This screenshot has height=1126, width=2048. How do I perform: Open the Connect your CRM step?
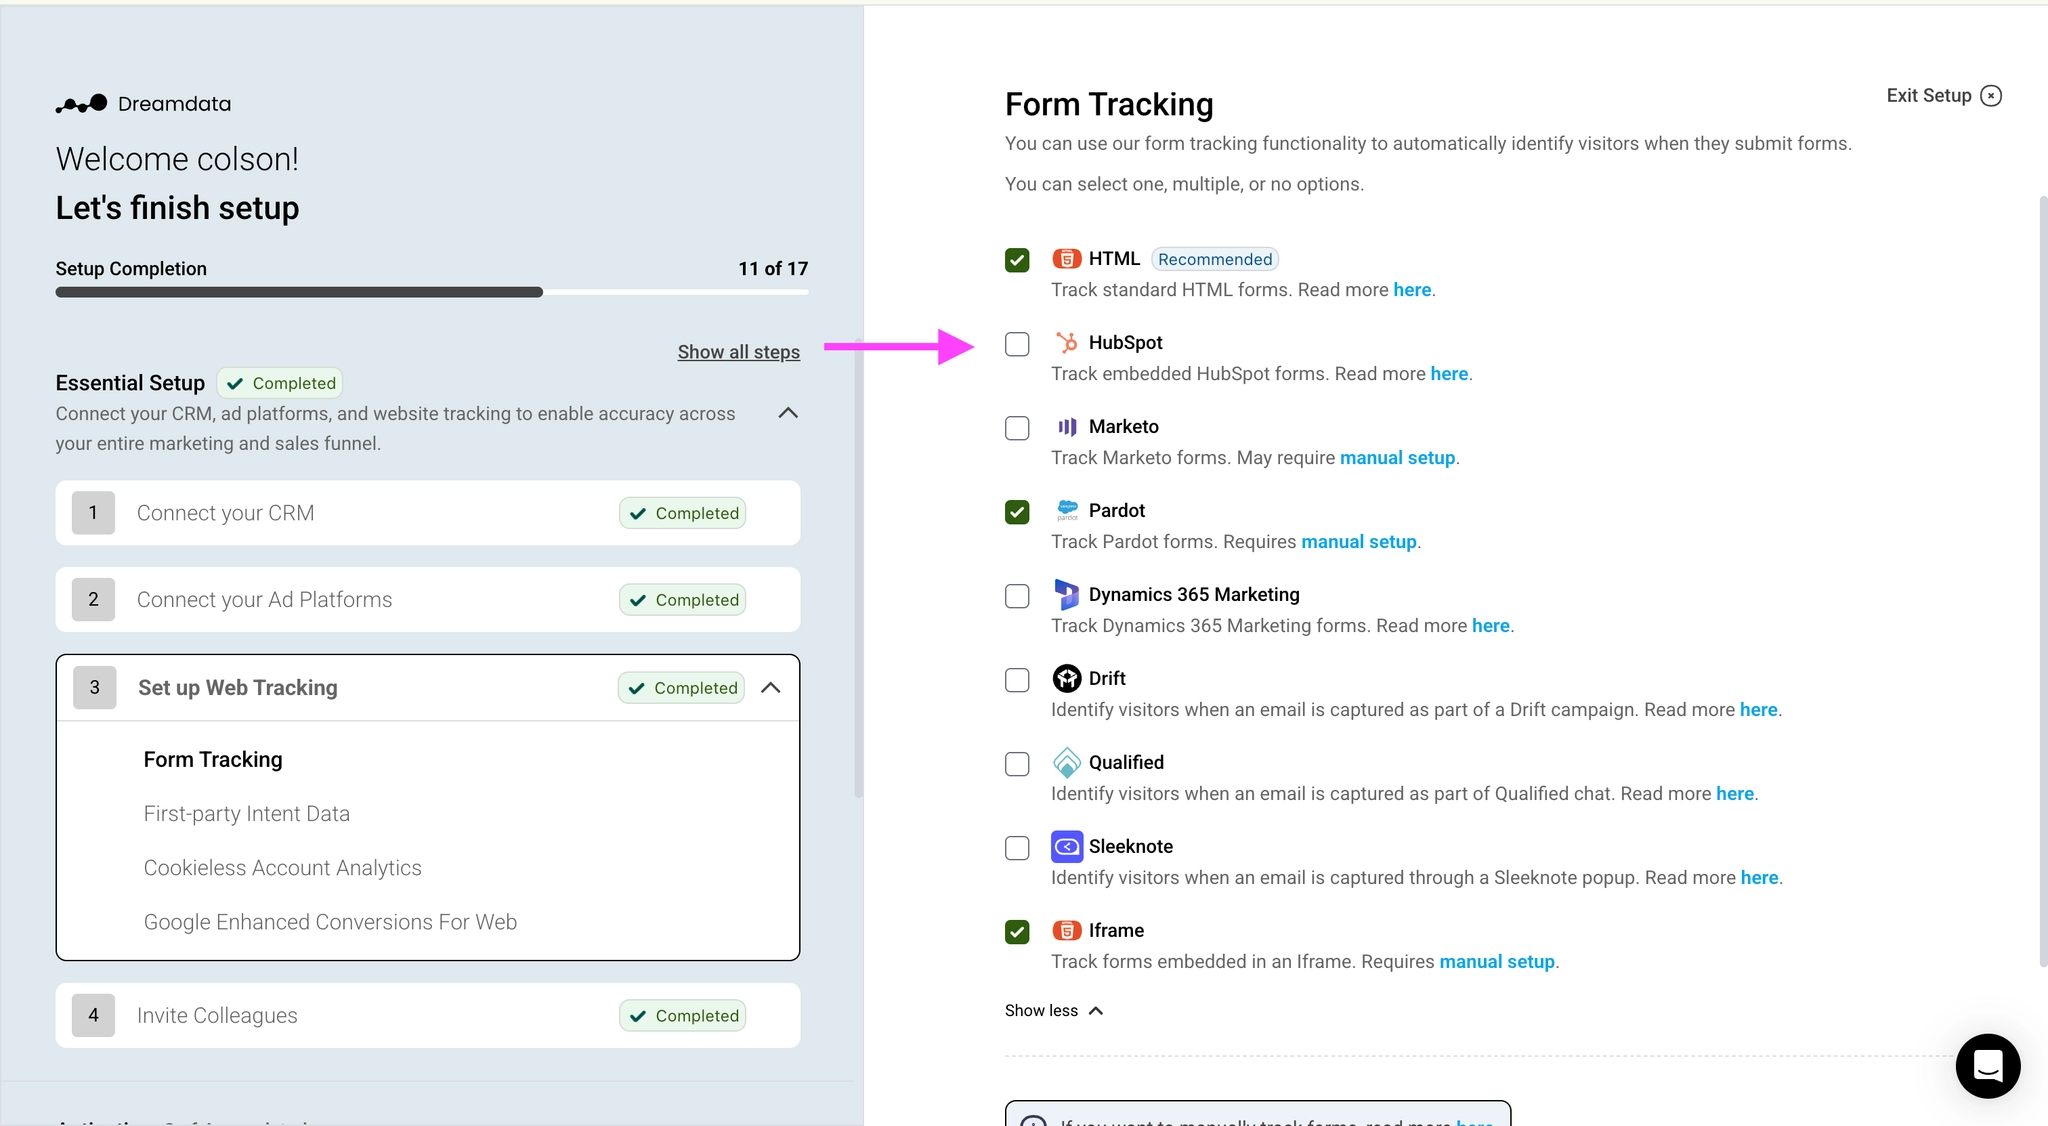pos(226,513)
